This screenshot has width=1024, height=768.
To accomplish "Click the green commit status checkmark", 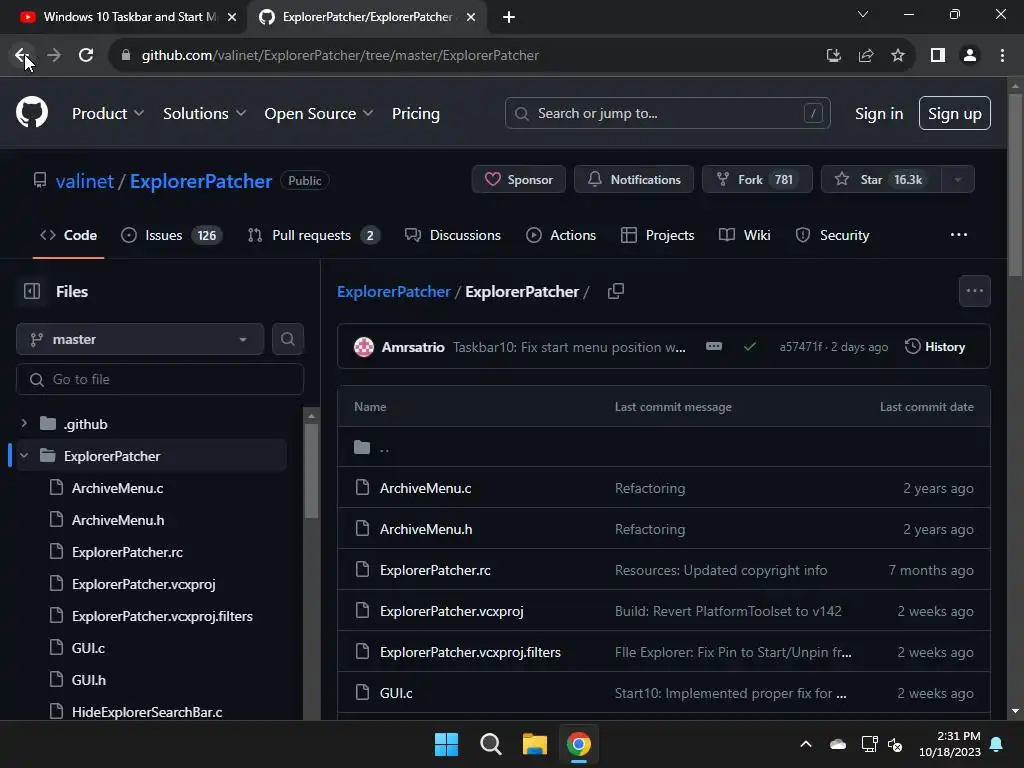I will click(750, 347).
